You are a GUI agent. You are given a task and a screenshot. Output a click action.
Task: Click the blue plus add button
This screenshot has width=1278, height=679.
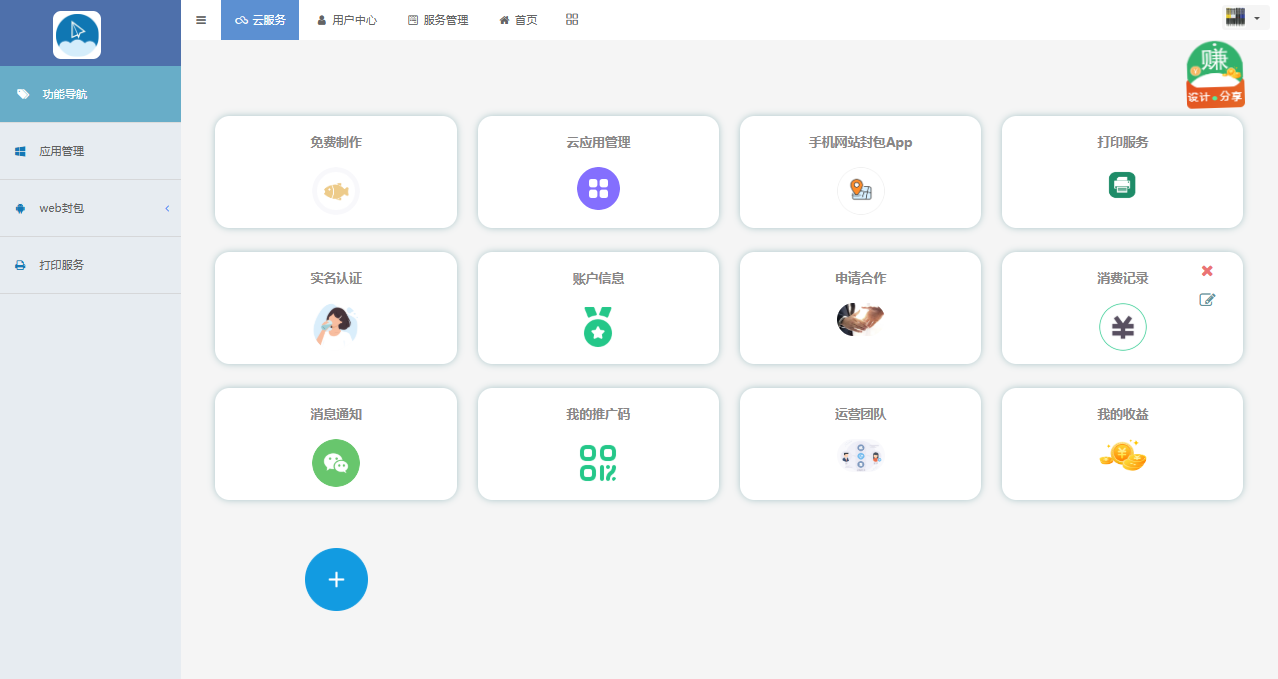(336, 579)
